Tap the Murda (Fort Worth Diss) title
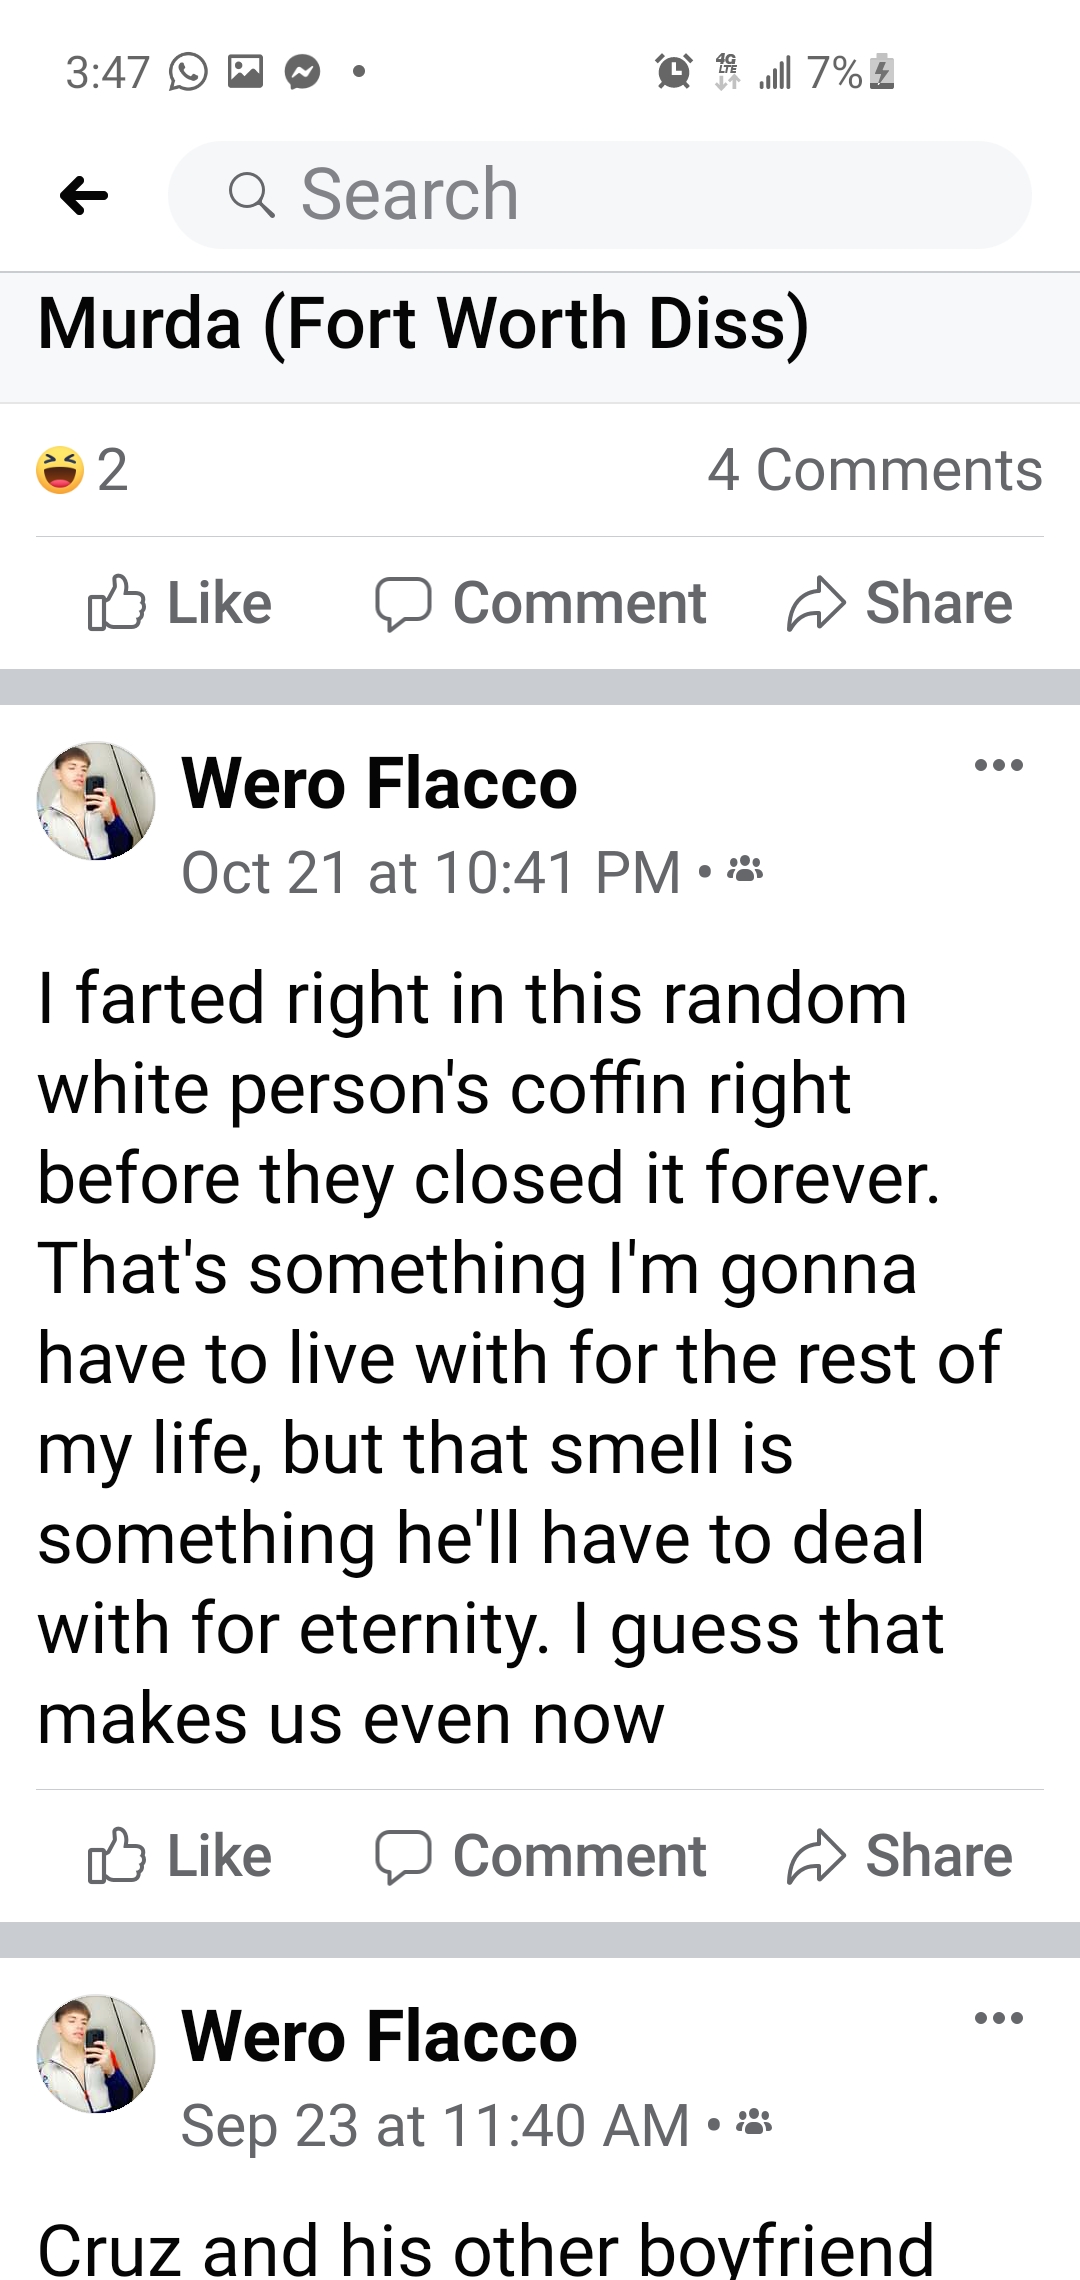Viewport: 1080px width, 2280px height. tap(423, 324)
